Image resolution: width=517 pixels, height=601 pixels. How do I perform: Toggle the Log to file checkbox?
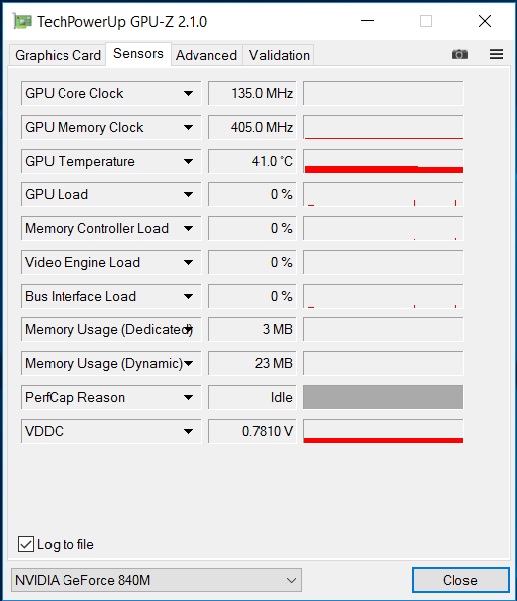coord(26,544)
